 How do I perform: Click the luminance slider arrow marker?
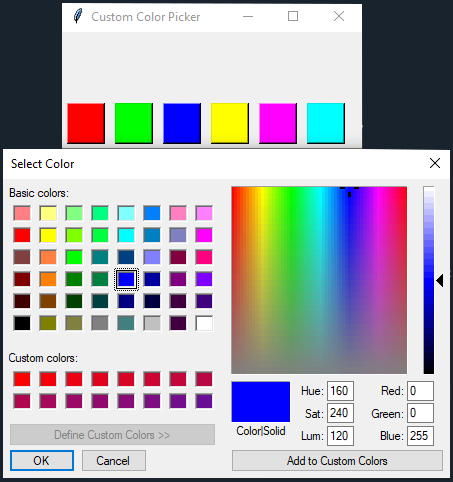[x=440, y=281]
